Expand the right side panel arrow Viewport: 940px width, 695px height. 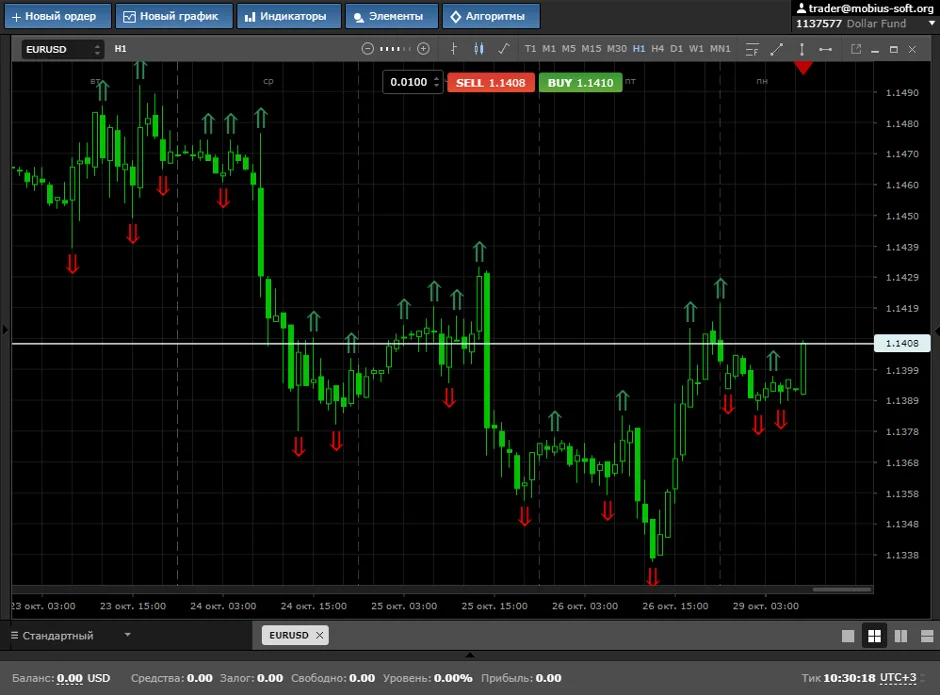click(936, 332)
